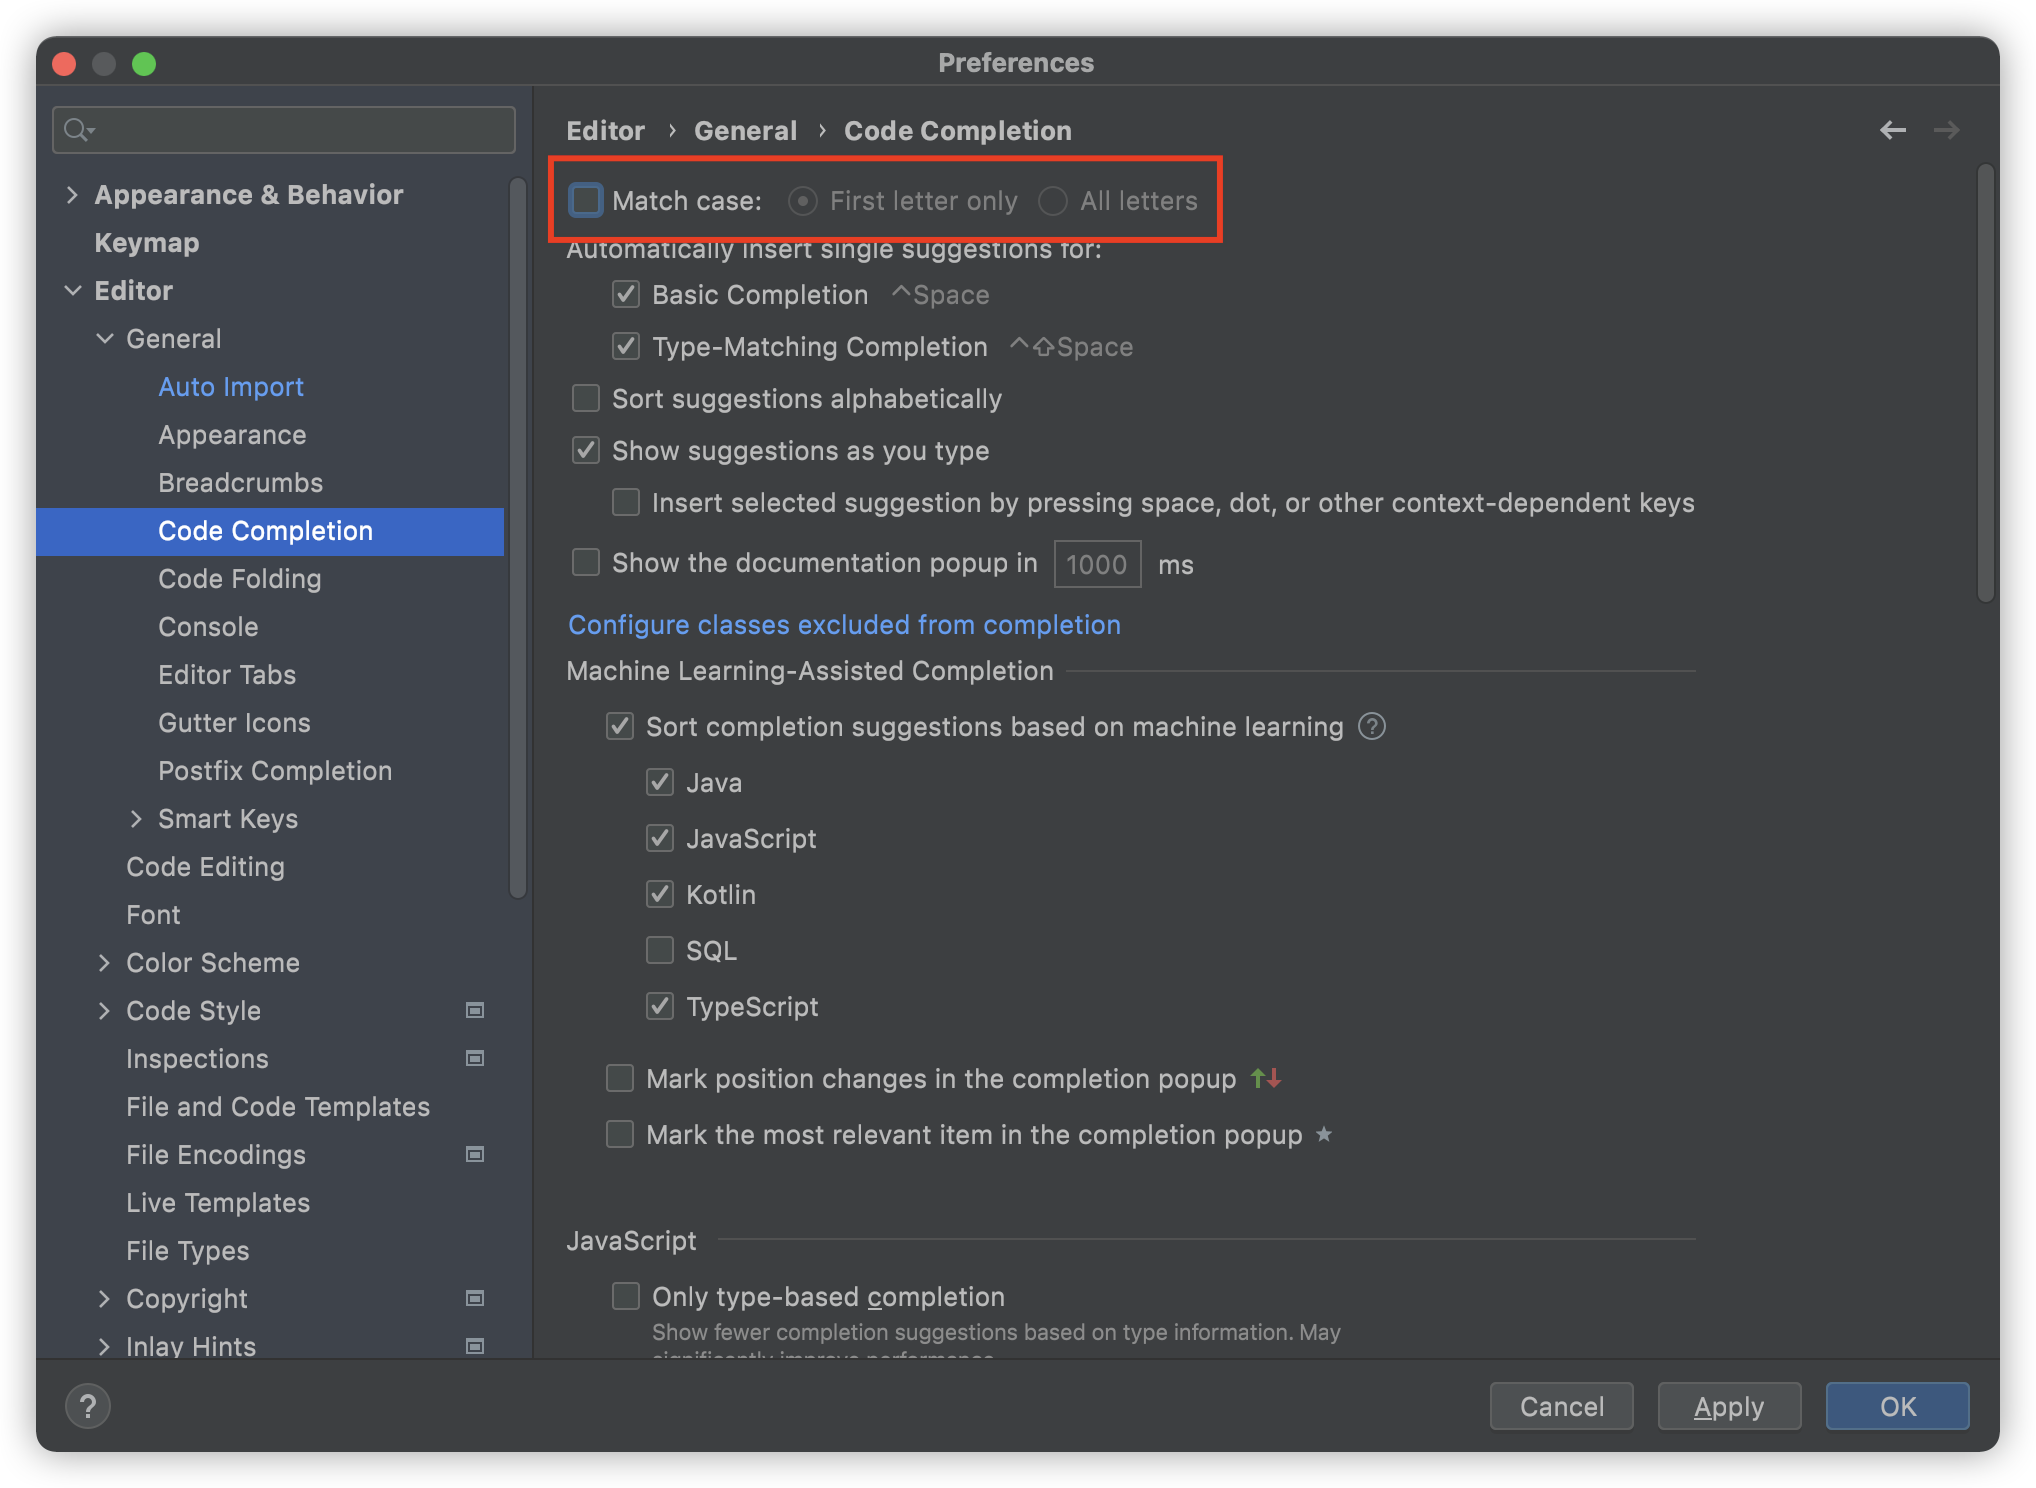The height and width of the screenshot is (1488, 2036).
Task: Enable Sort suggestions alphabetically
Action: (586, 398)
